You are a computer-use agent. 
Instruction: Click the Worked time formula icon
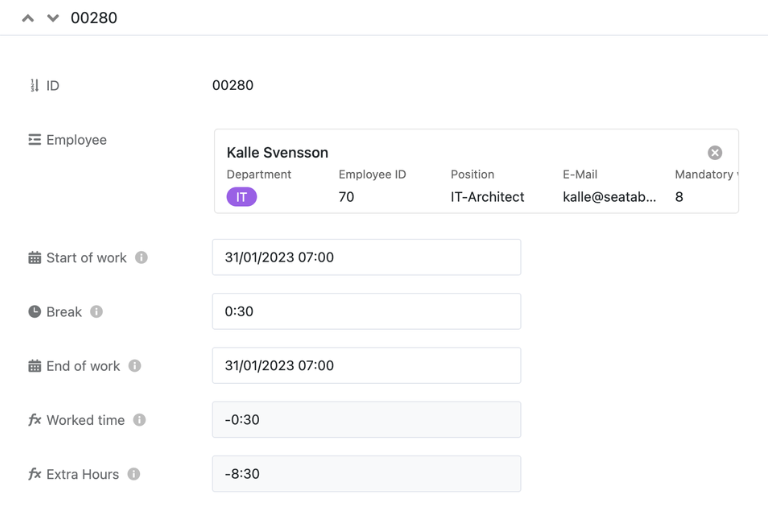tap(34, 420)
